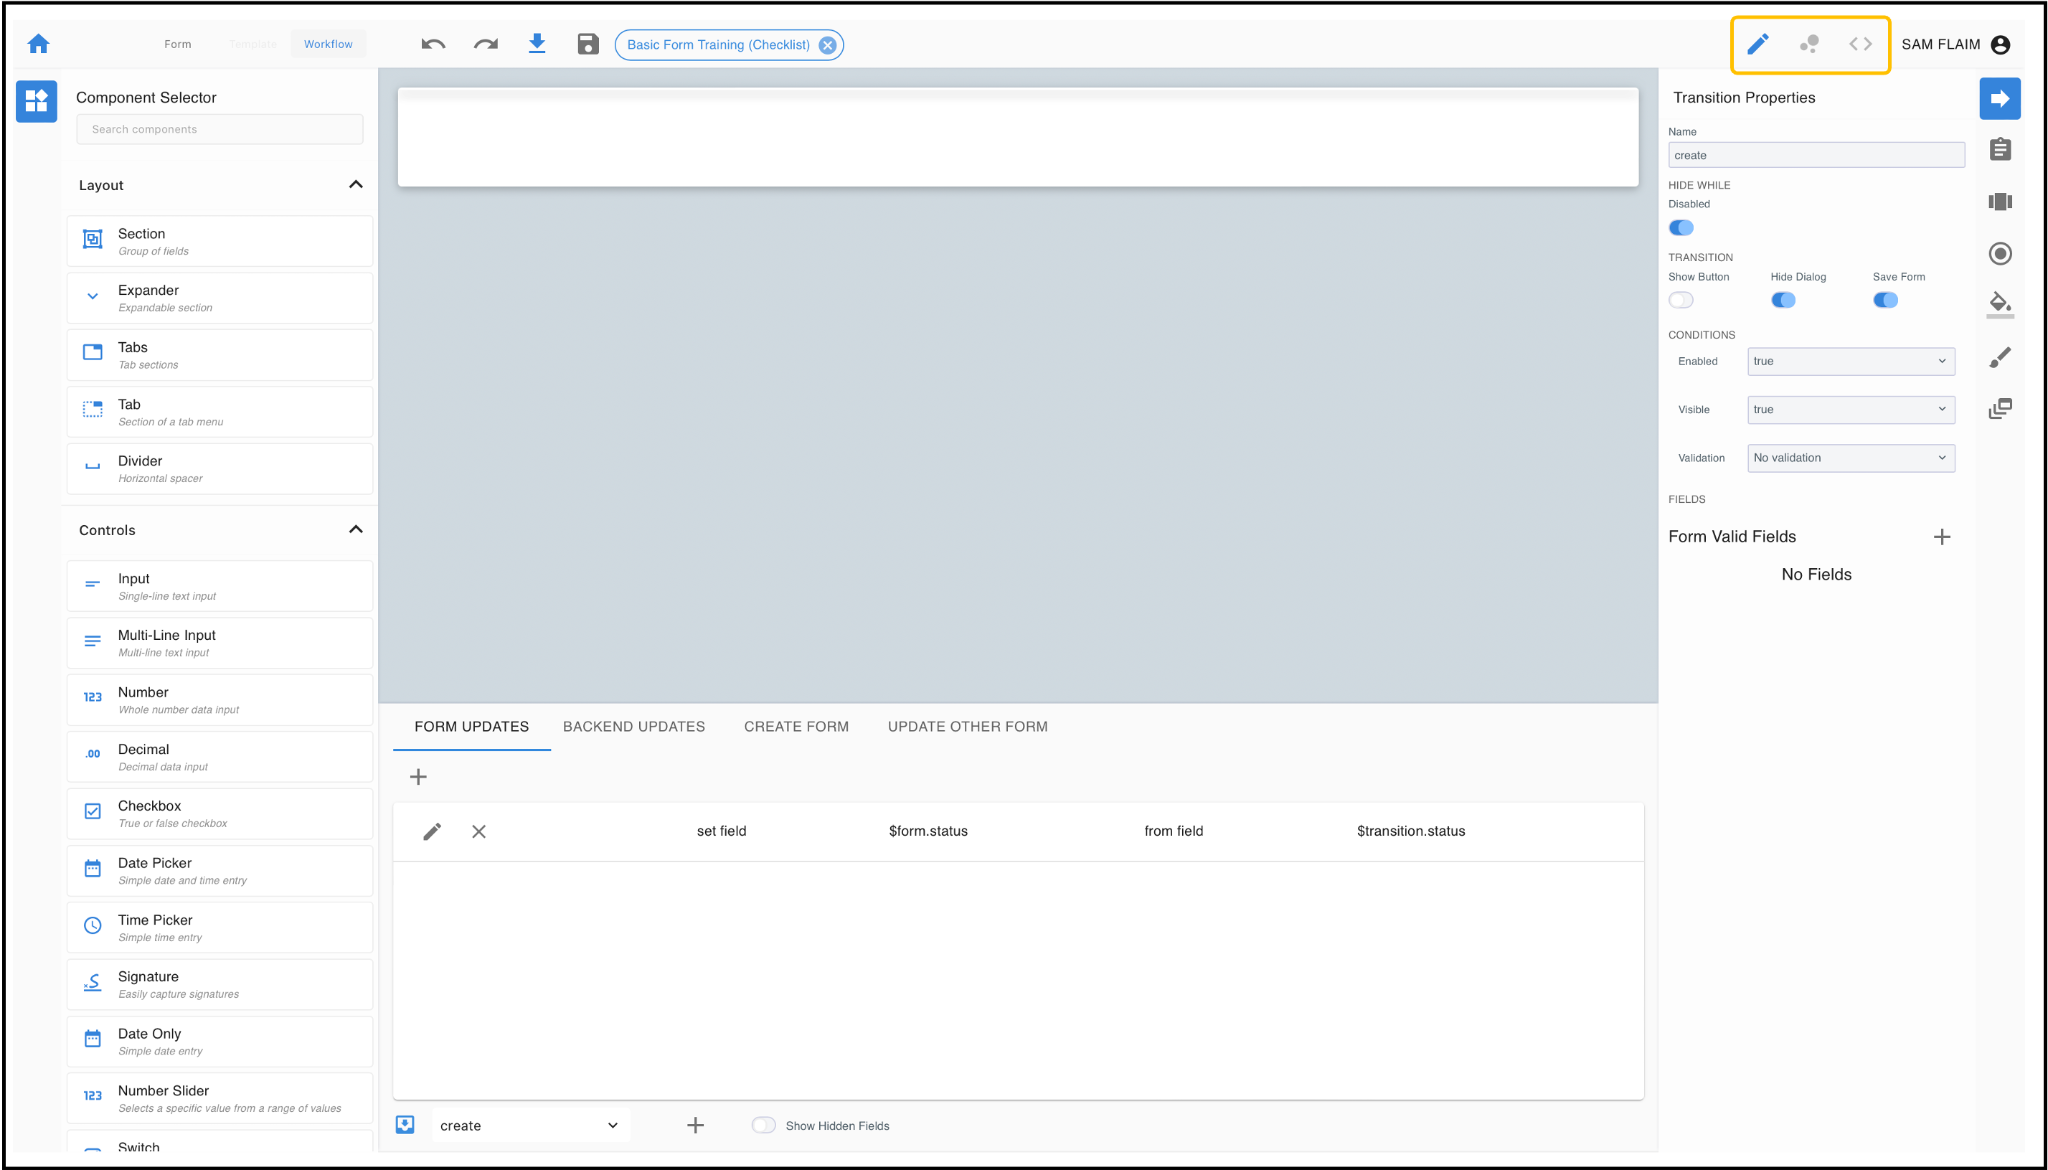The height and width of the screenshot is (1170, 2048).
Task: Switch to the BACKEND UPDATES tab
Action: 634,727
